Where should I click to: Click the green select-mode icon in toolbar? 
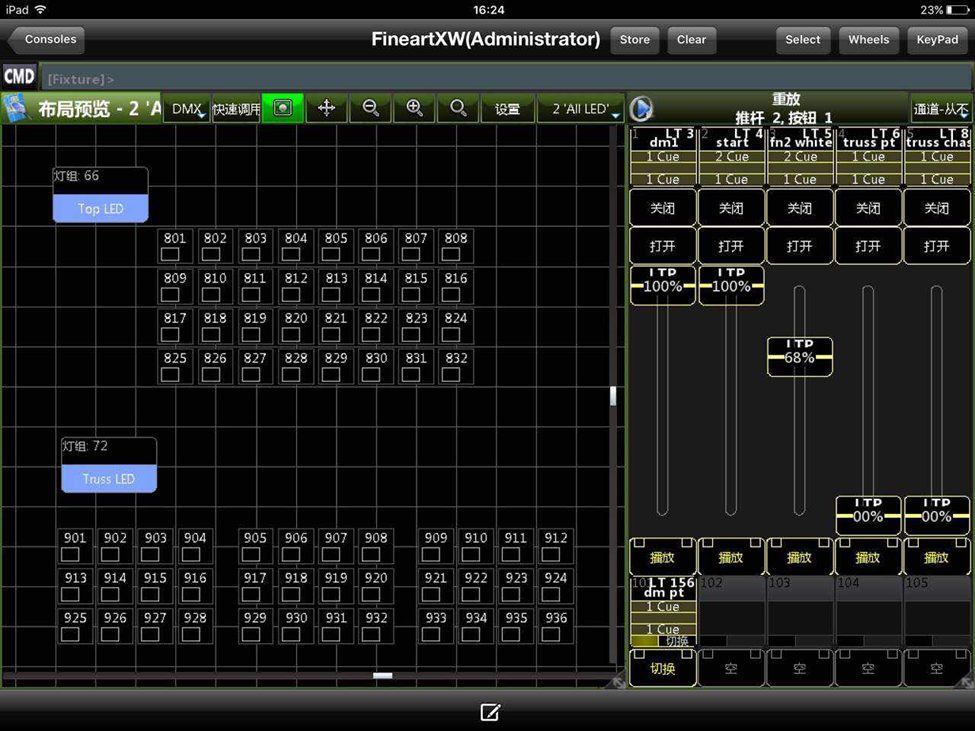pos(282,108)
